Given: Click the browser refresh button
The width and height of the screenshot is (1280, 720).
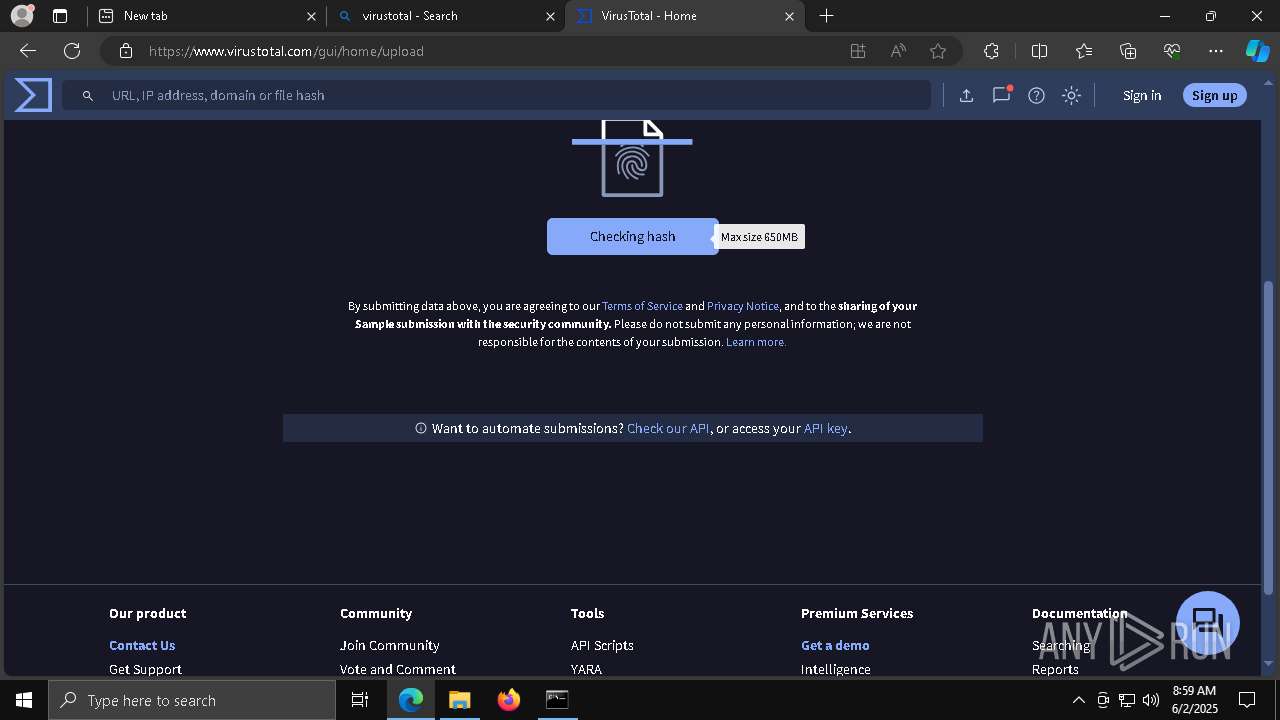Looking at the screenshot, I should click(72, 51).
